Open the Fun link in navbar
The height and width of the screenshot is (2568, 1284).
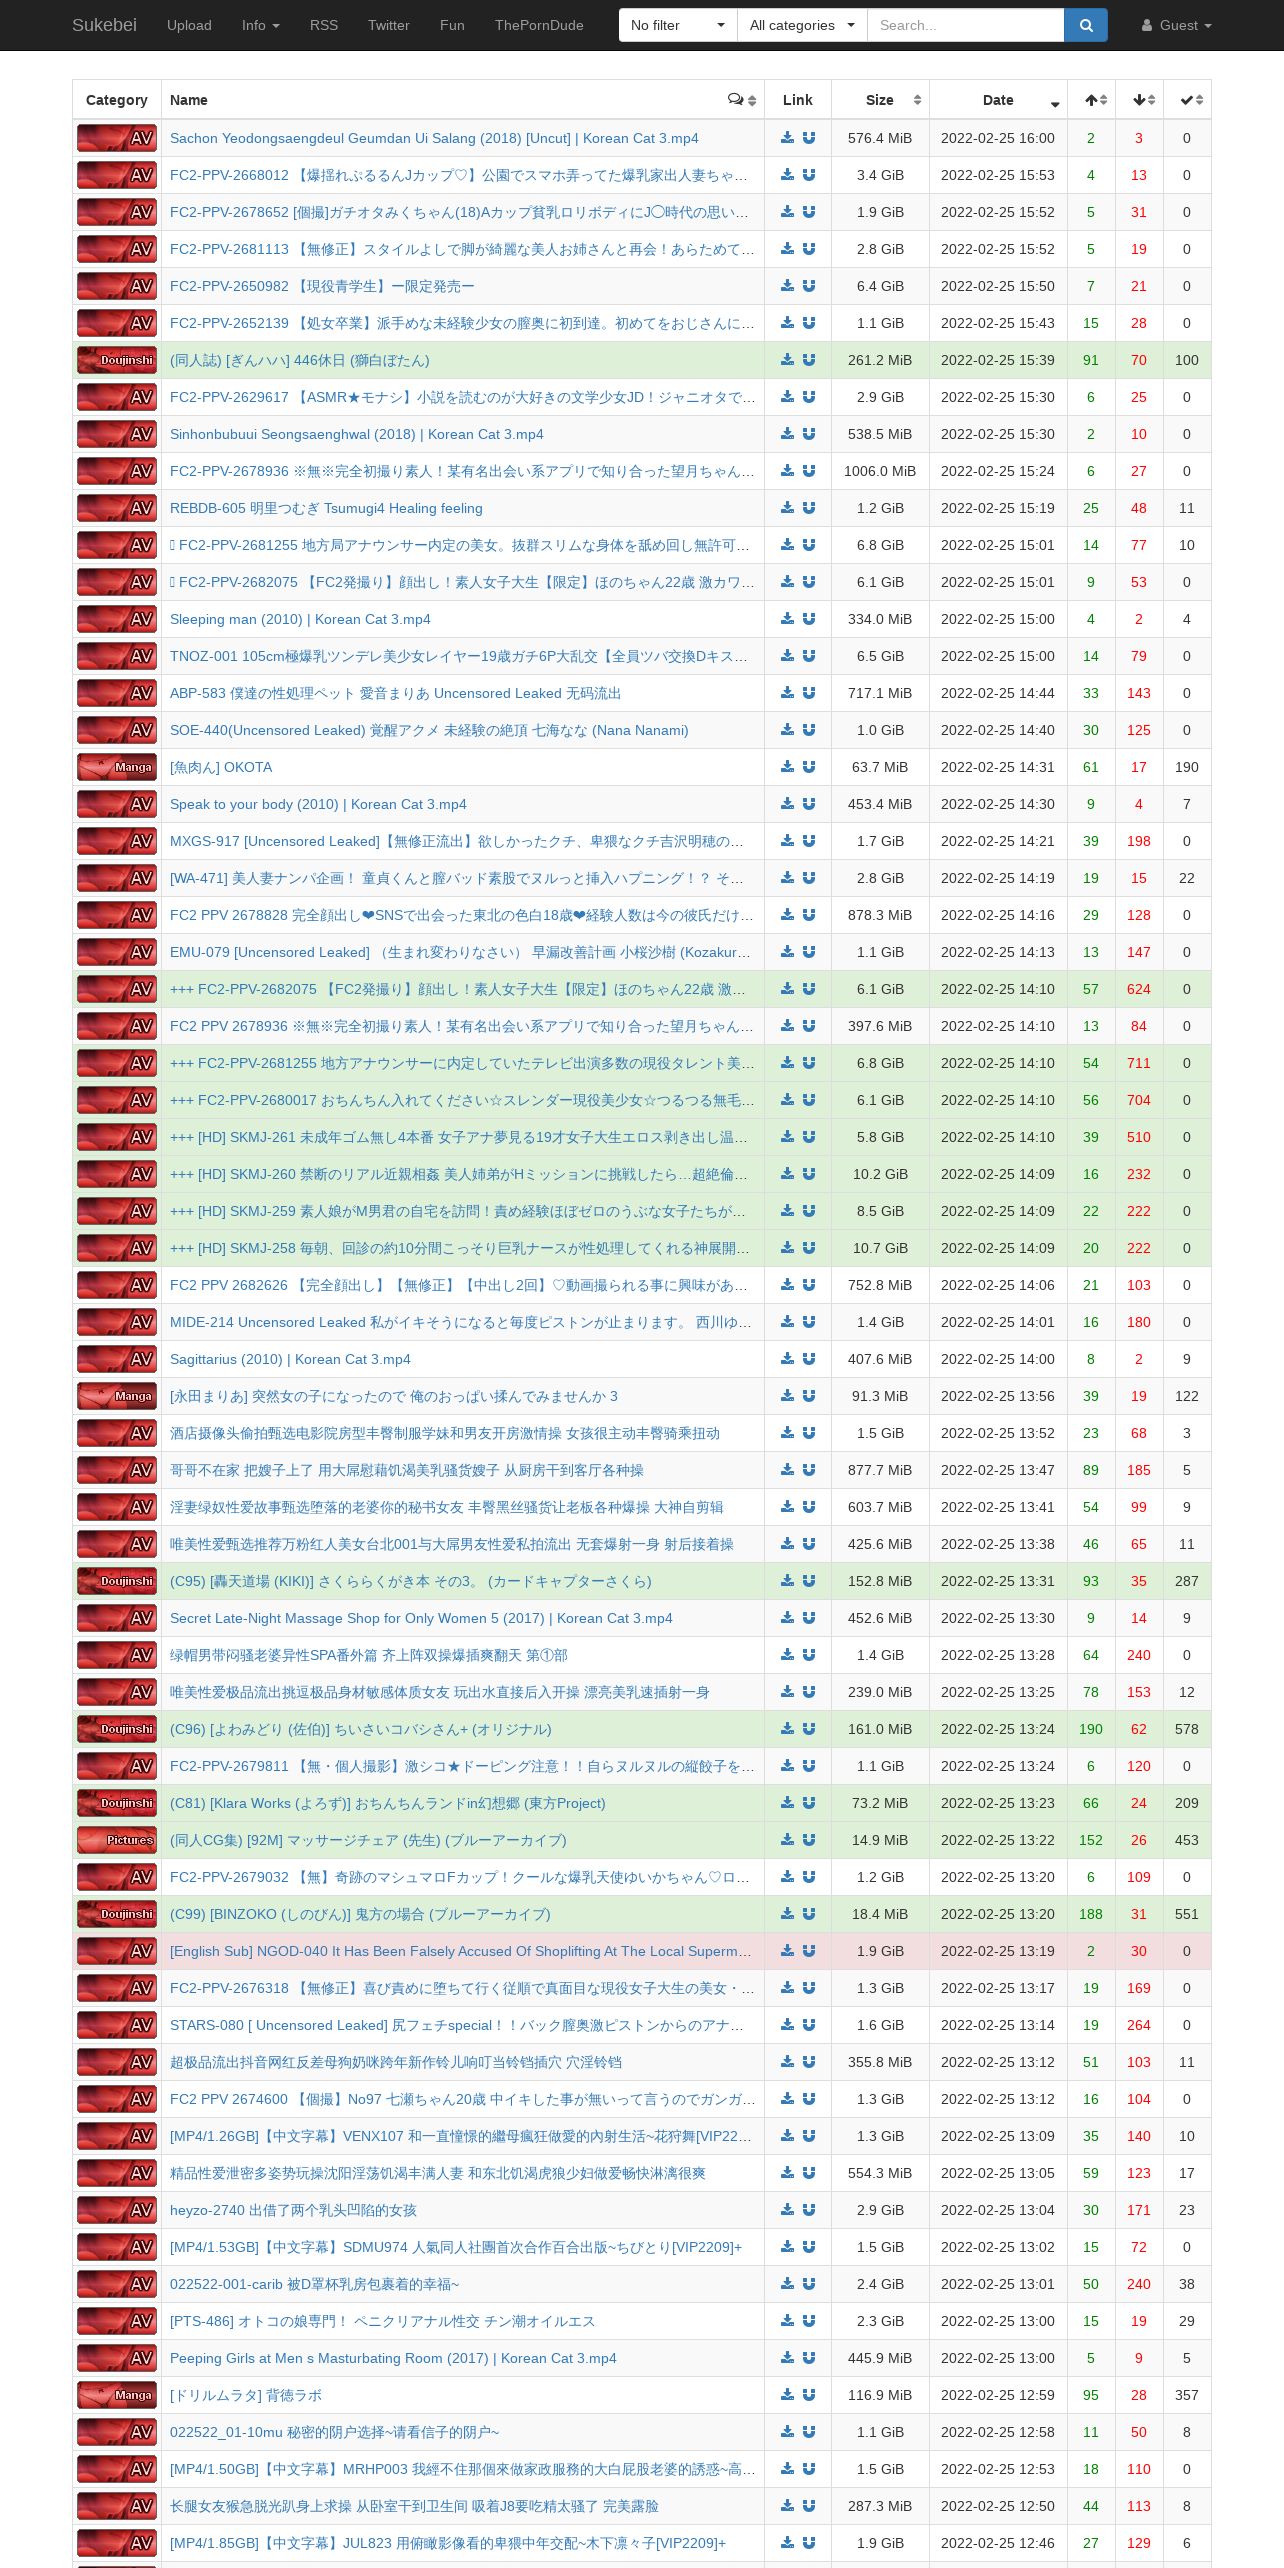[452, 25]
